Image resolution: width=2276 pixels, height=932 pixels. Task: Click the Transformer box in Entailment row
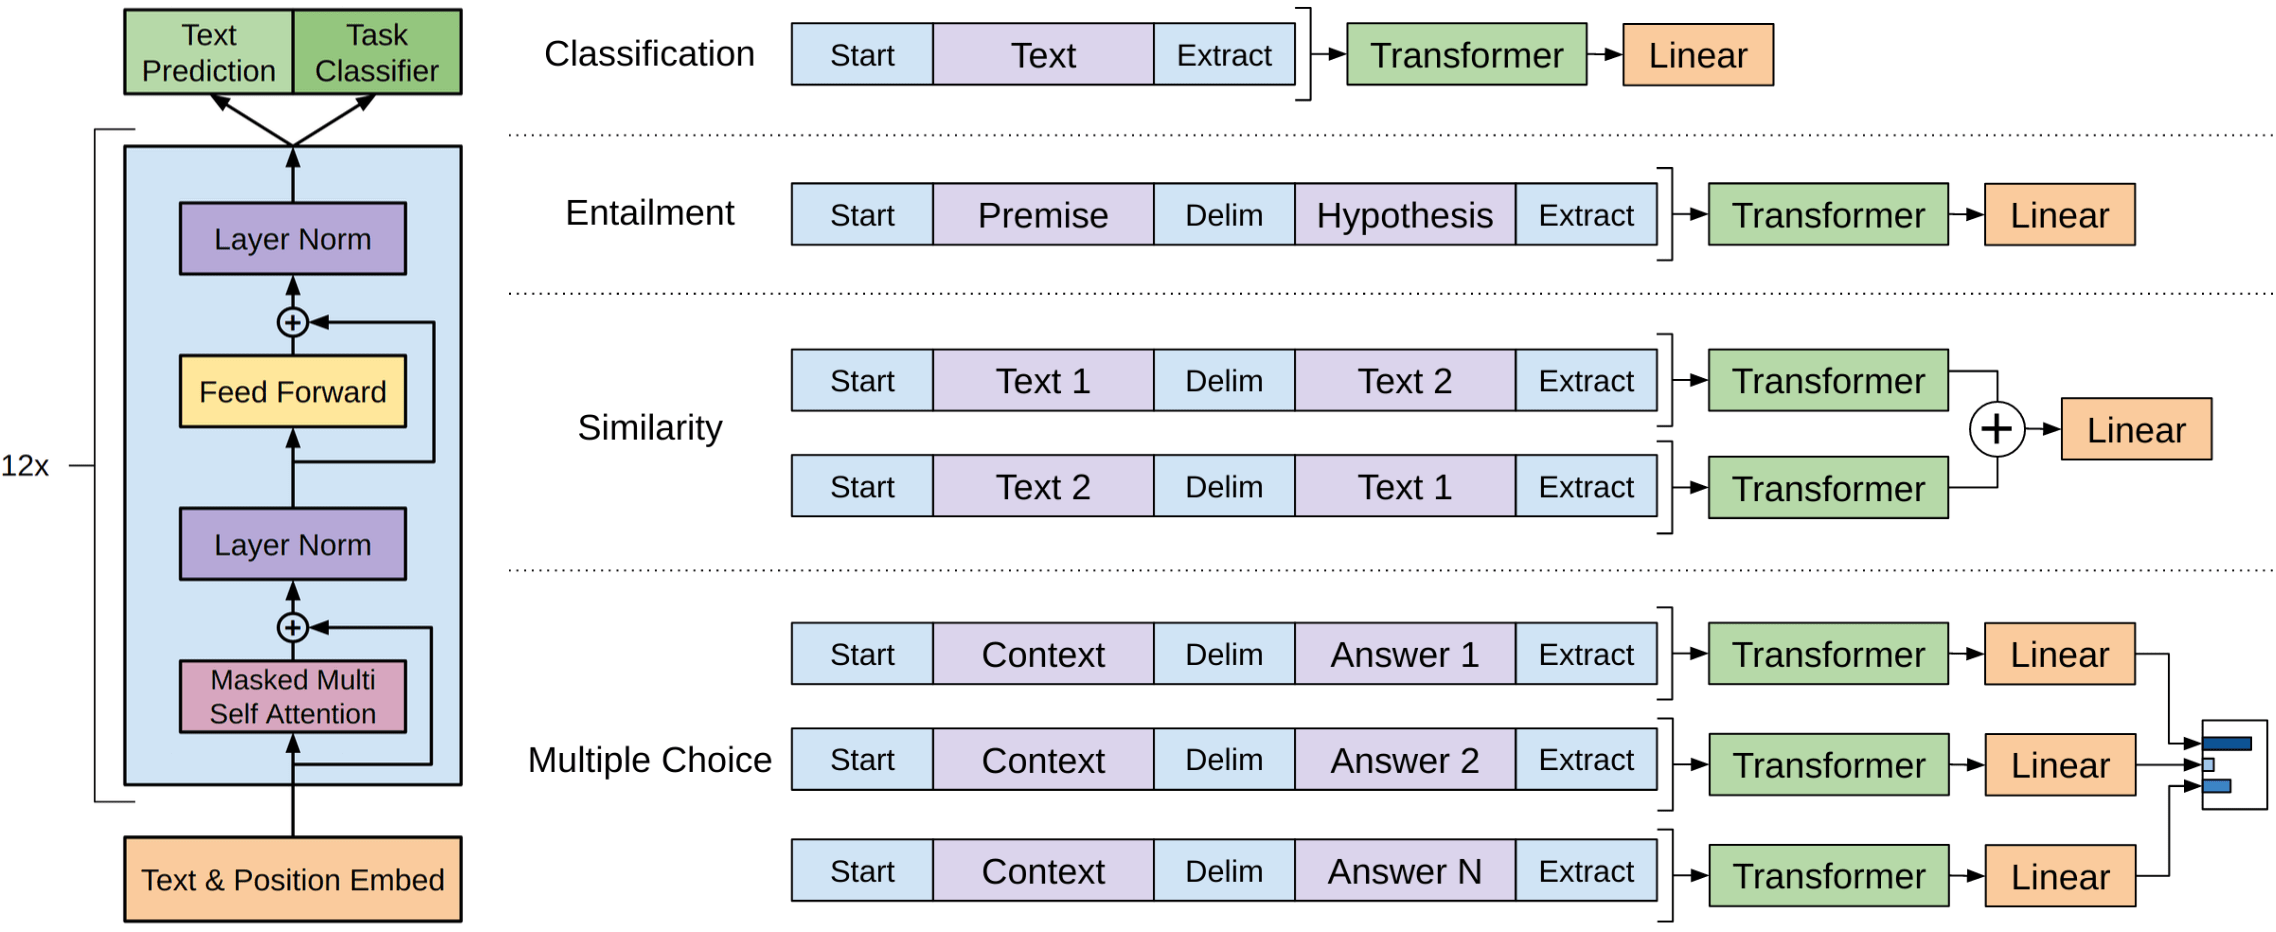pos(1828,214)
